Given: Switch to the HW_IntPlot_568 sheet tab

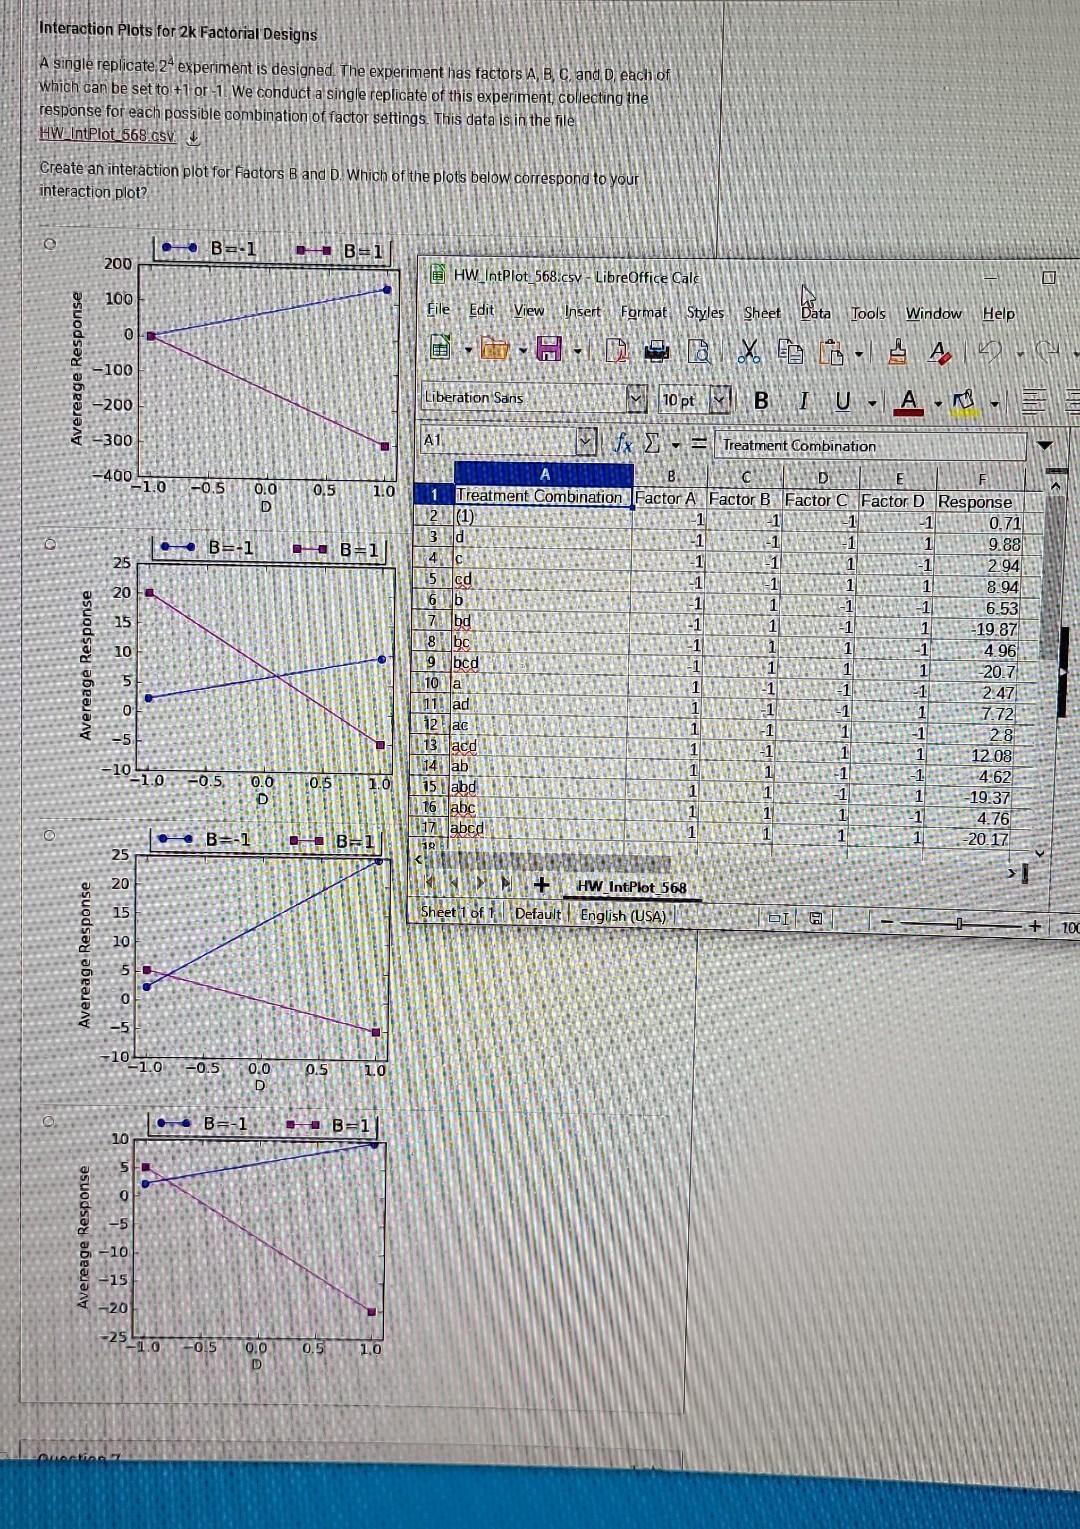Looking at the screenshot, I should (x=631, y=885).
